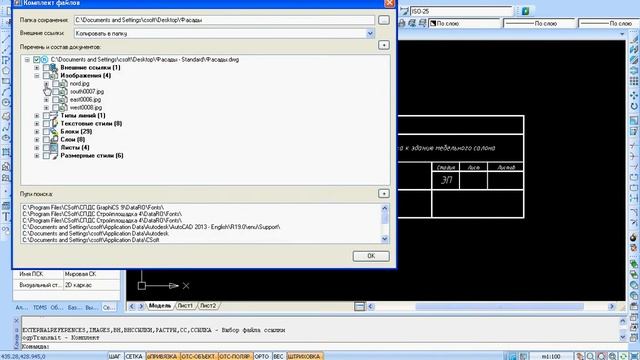Toggle ШАГ snap mode in status bar

click(x=115, y=356)
